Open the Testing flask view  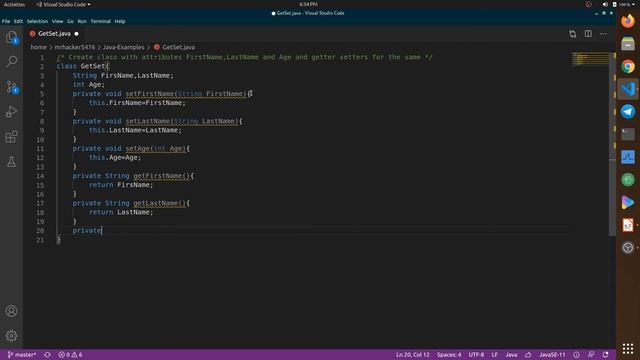tap(11, 162)
